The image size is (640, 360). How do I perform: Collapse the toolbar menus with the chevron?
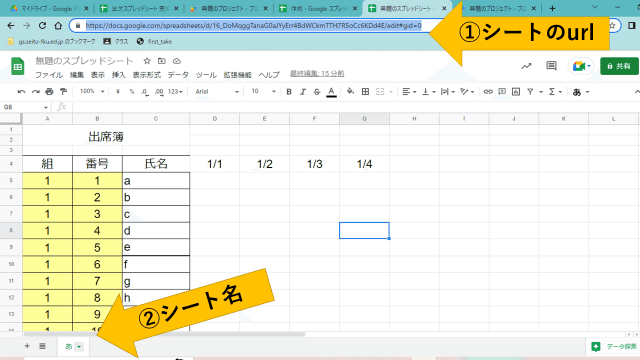click(x=636, y=92)
